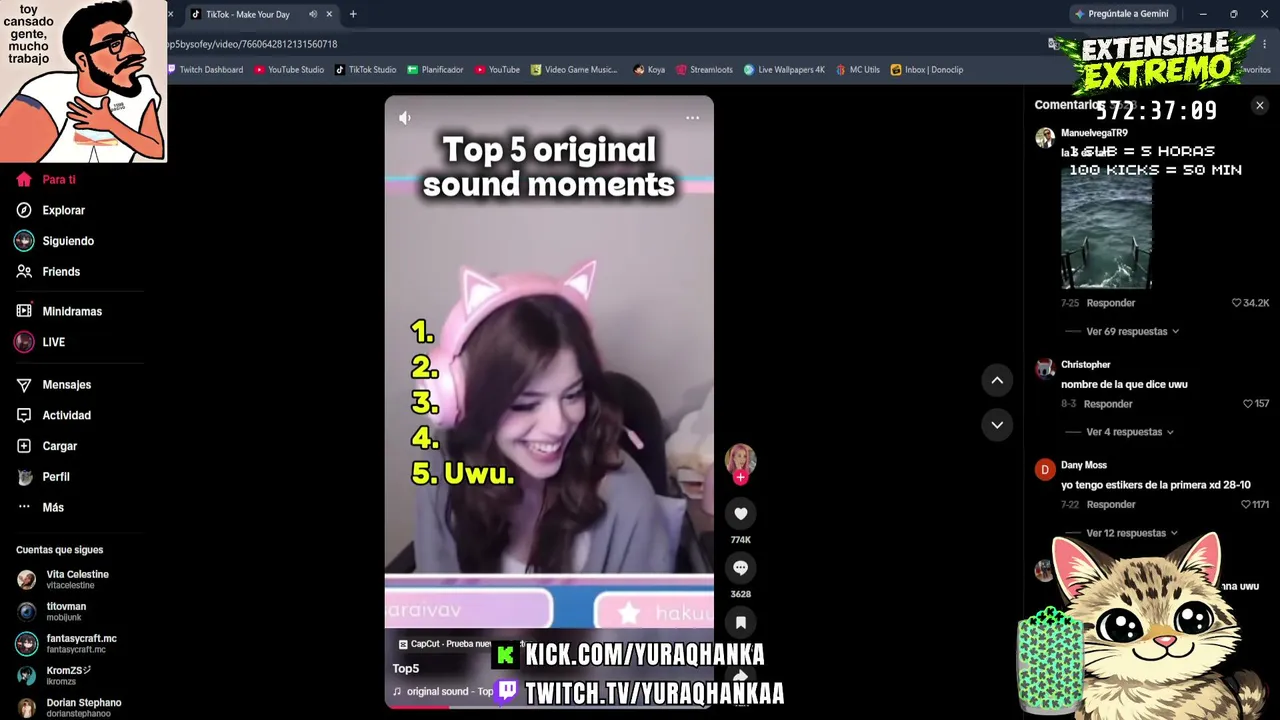
Task: Open TikTok Studio bookmark
Action: pos(366,70)
